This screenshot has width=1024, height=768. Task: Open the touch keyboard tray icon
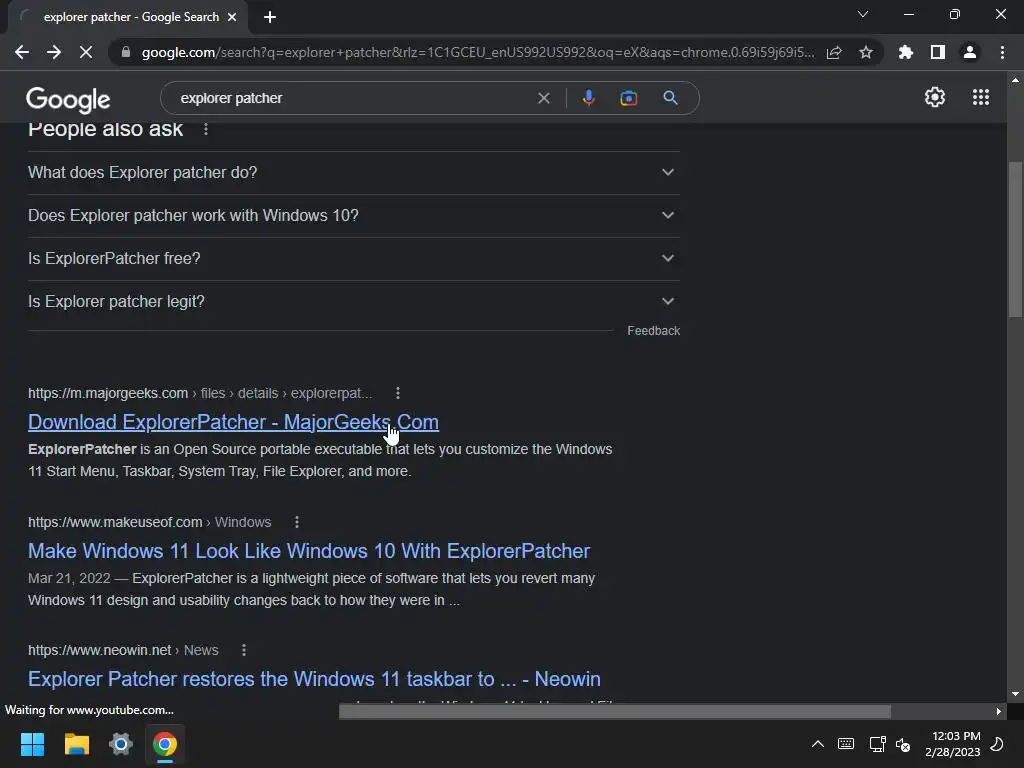[846, 744]
